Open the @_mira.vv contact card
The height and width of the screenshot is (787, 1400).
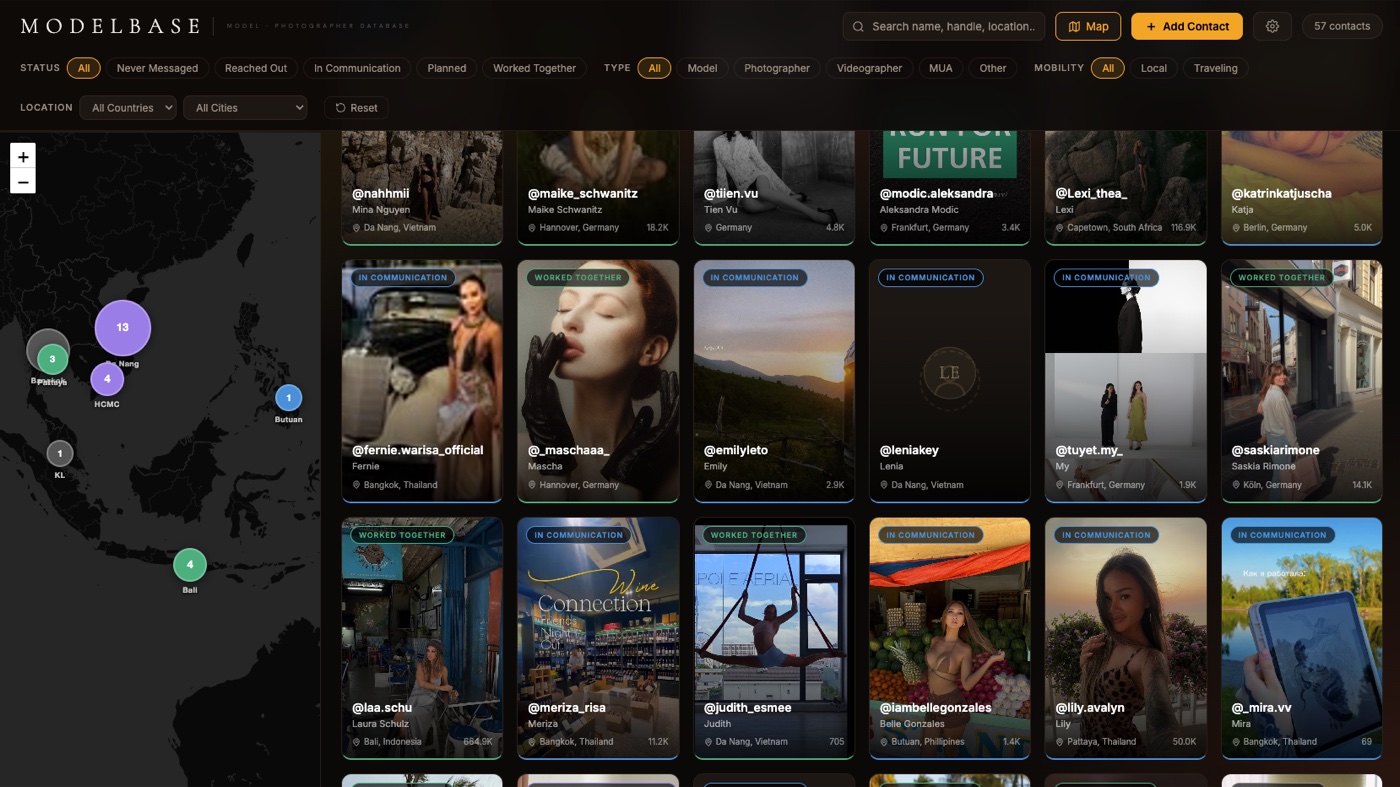(x=1302, y=638)
